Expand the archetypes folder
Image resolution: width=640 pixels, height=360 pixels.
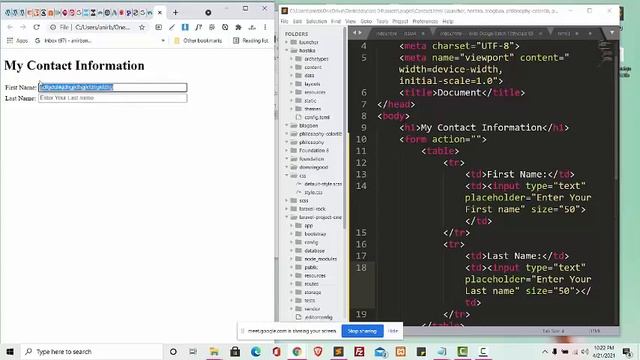pos(291,59)
